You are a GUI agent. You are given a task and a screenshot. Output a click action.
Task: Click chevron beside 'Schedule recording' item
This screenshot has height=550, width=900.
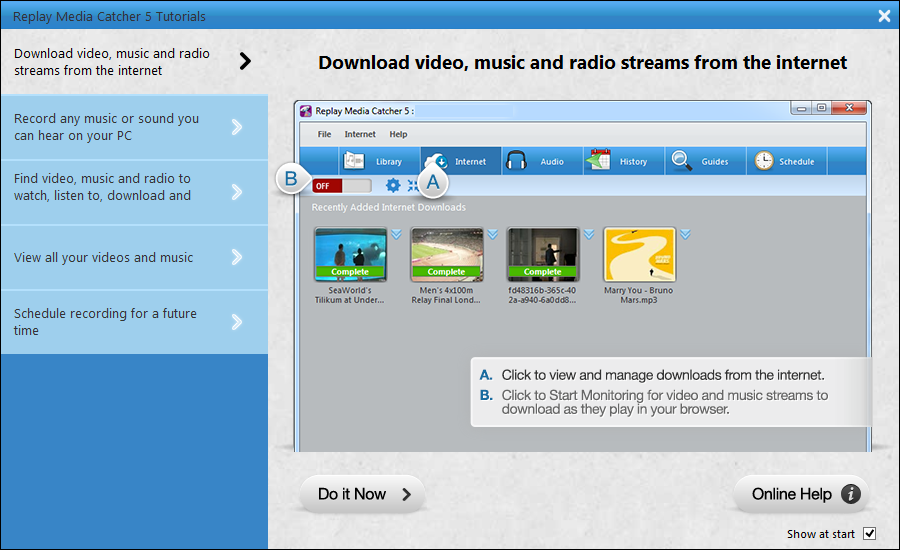236,322
